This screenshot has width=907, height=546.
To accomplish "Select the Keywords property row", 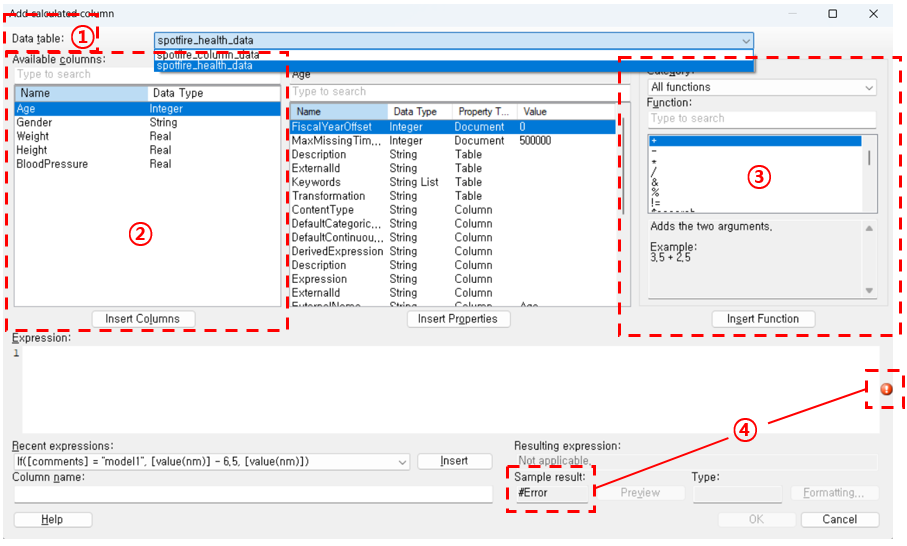I will [x=453, y=182].
